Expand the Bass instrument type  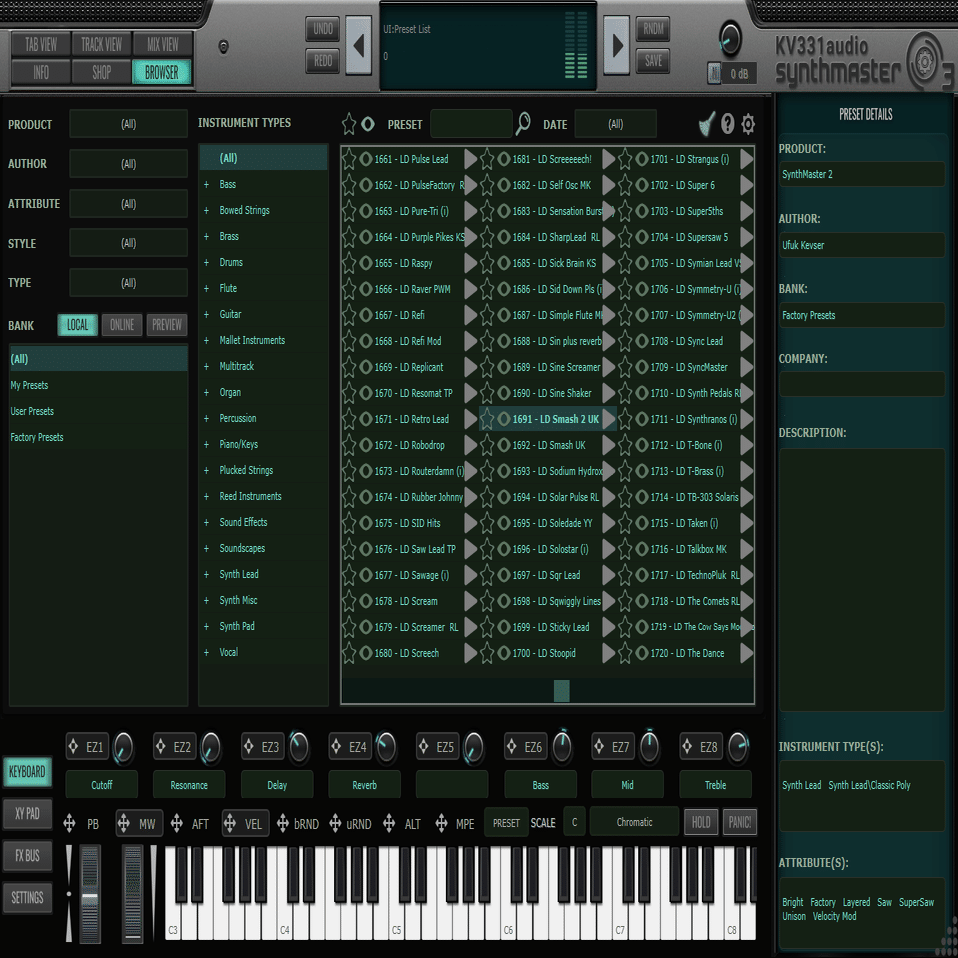(x=207, y=185)
